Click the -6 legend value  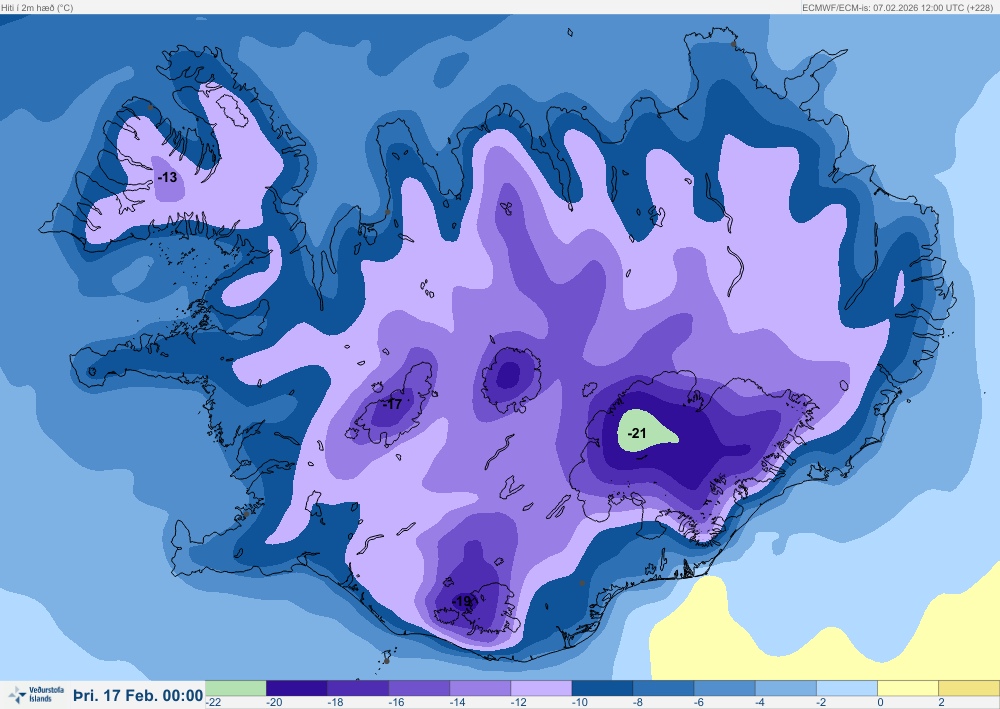tap(701, 703)
